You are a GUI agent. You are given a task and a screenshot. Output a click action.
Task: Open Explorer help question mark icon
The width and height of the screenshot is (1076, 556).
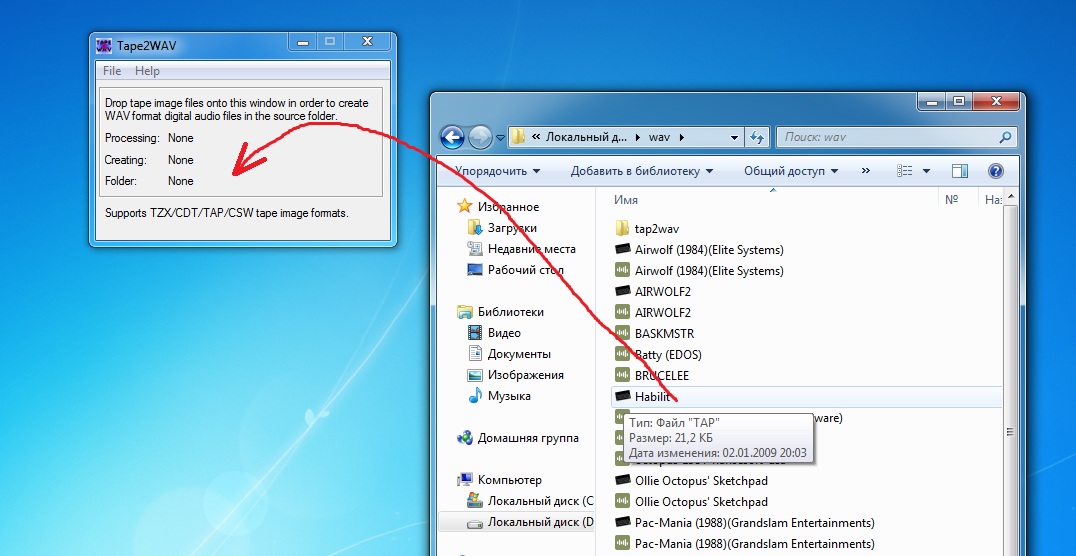point(995,171)
